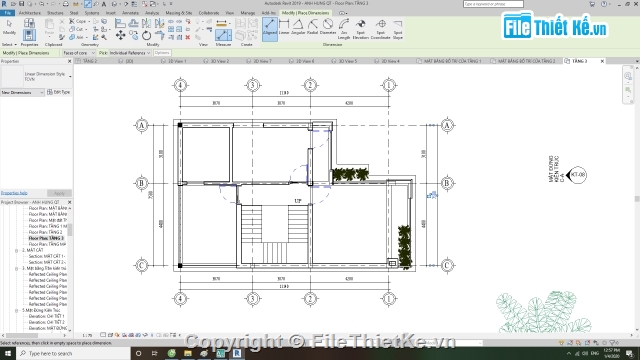Click the Cut geometry tool
640x360 pixels.
click(77, 29)
